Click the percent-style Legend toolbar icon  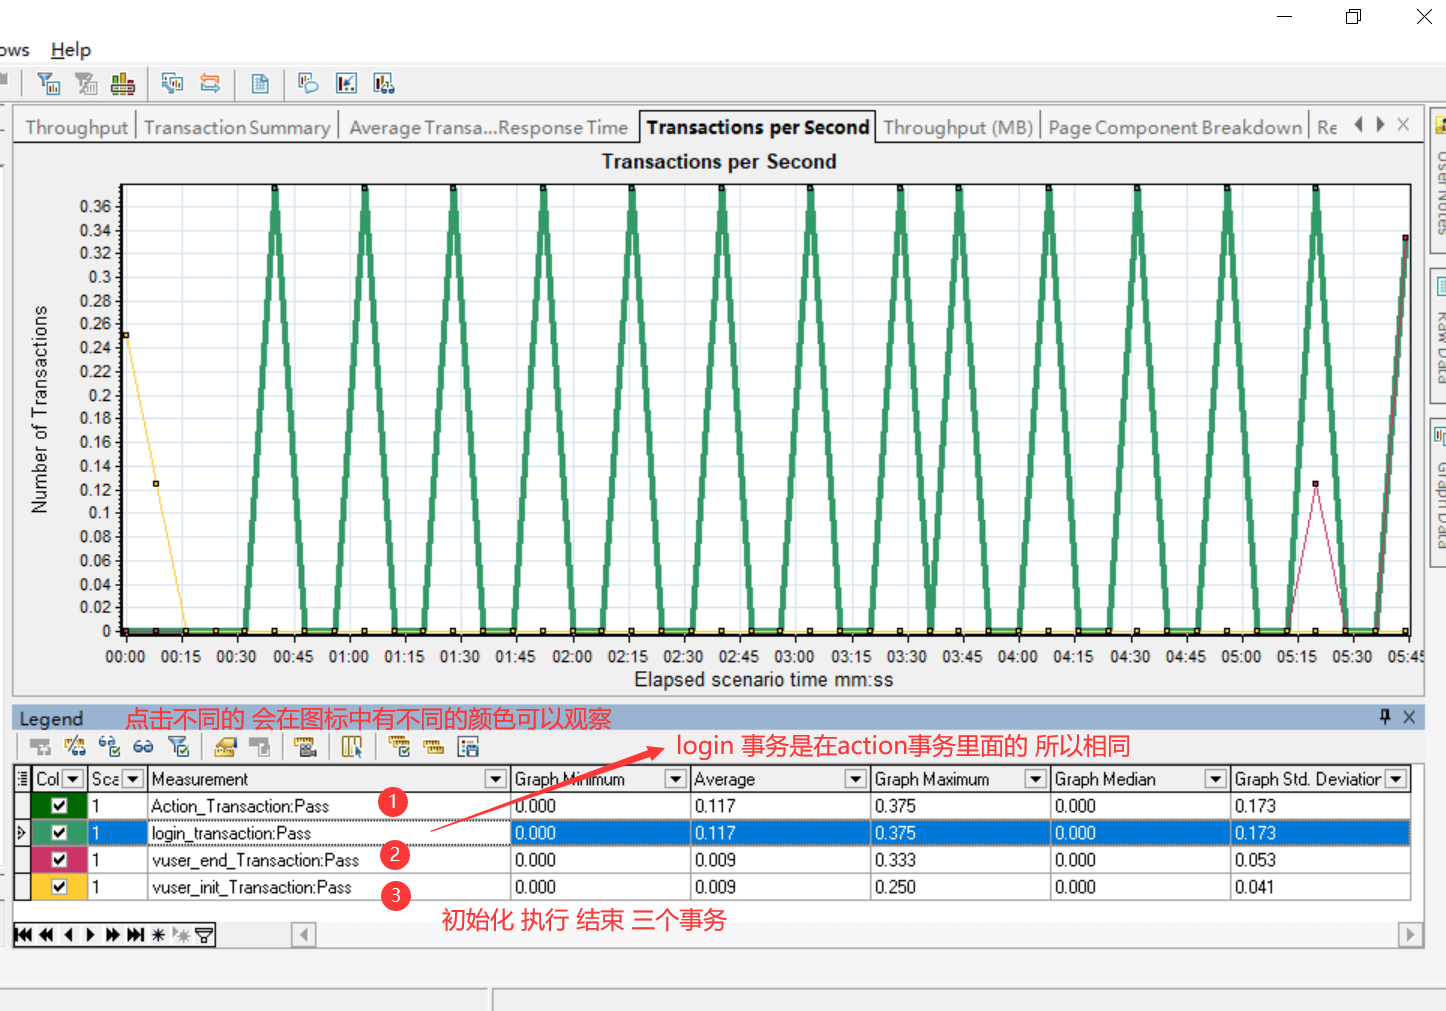coord(75,747)
